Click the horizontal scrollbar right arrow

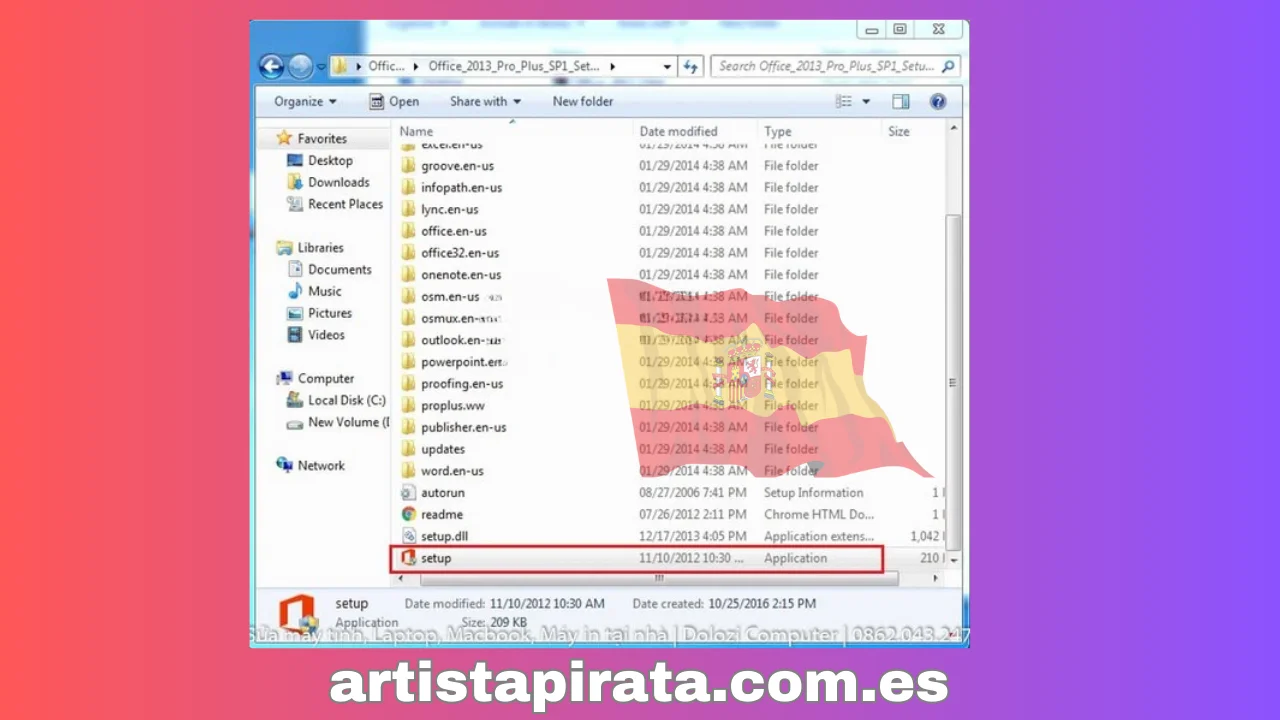pos(936,578)
